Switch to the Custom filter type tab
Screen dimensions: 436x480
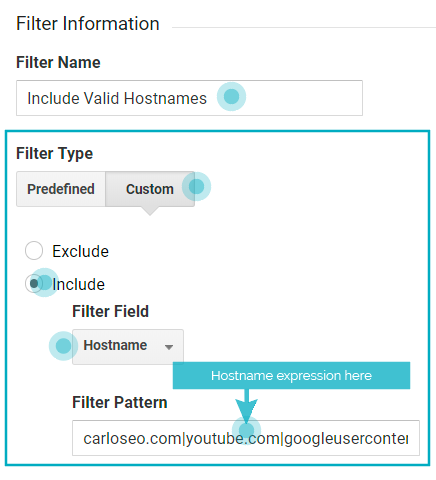[x=150, y=189]
